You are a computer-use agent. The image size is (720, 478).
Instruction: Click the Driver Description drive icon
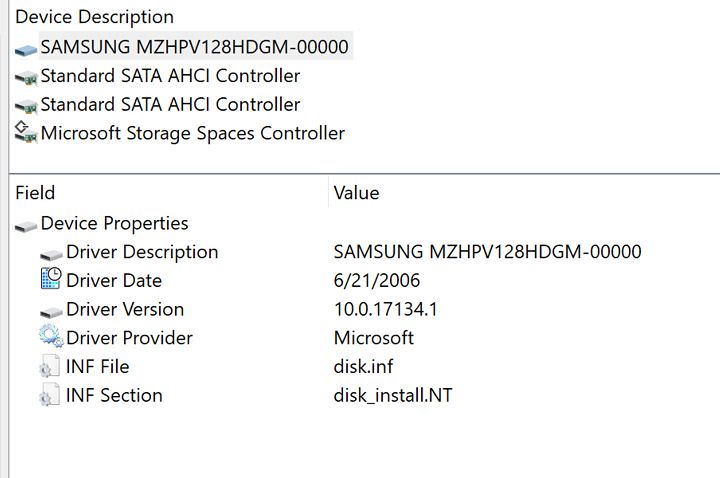(51, 253)
